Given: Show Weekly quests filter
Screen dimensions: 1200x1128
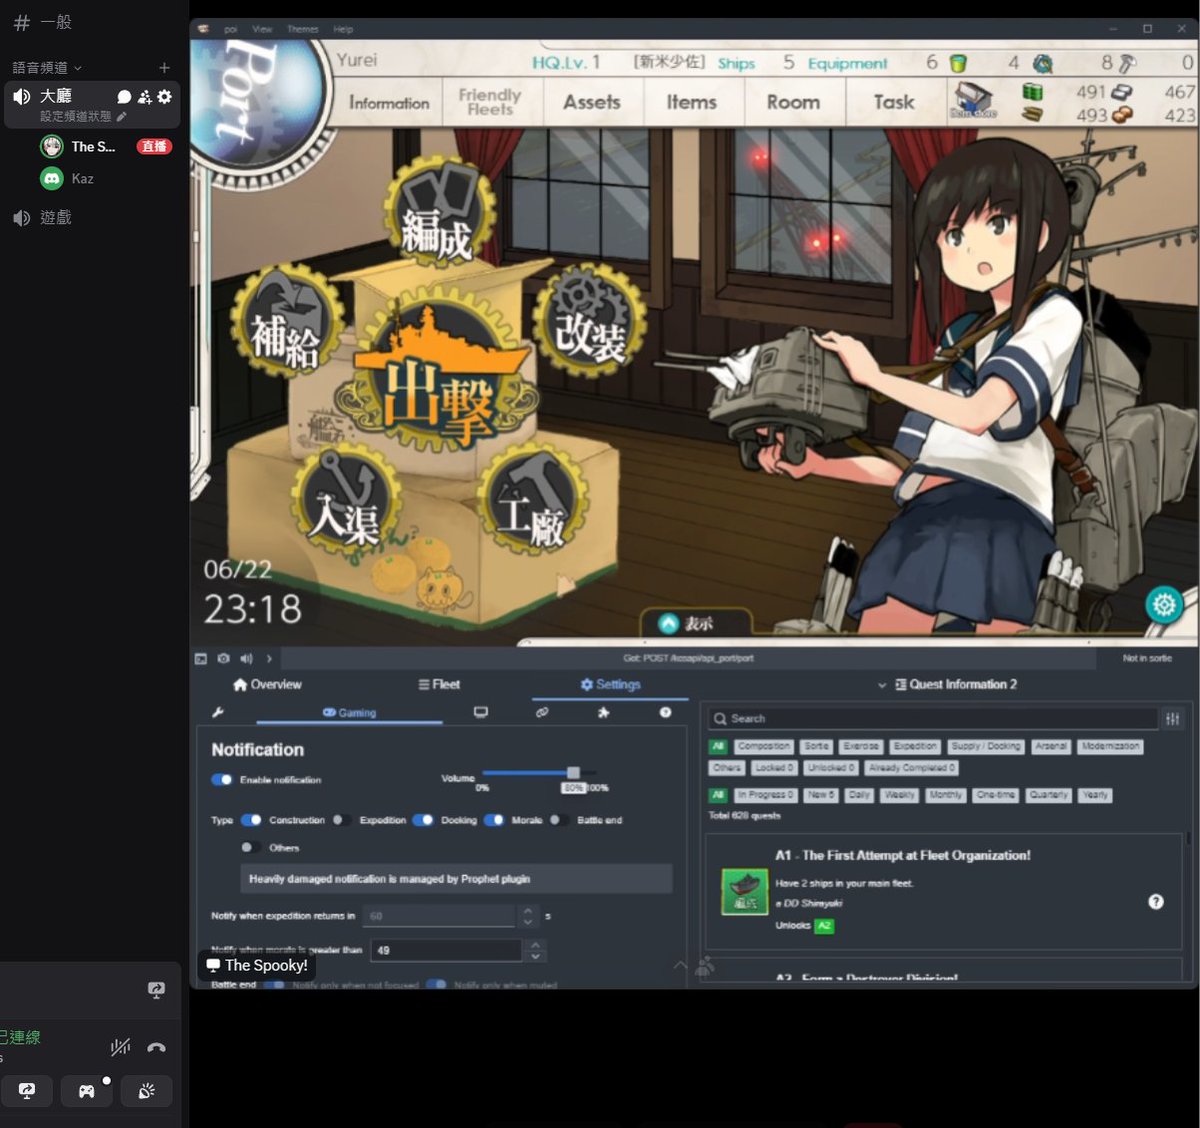Looking at the screenshot, I should 899,795.
